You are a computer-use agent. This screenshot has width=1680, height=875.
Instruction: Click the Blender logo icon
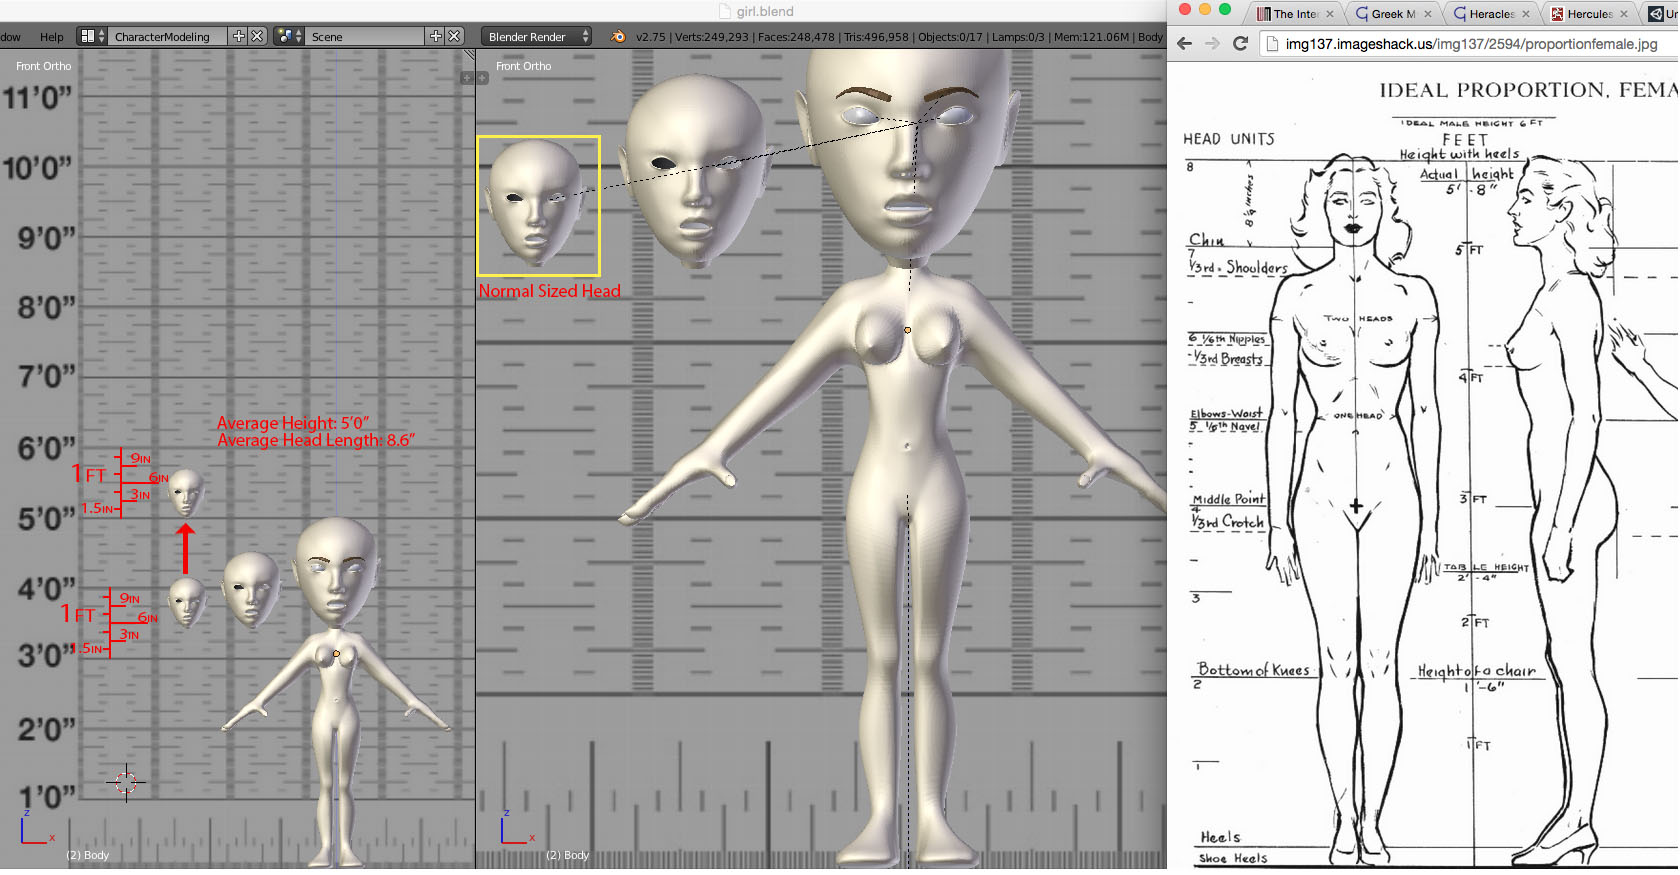(618, 36)
